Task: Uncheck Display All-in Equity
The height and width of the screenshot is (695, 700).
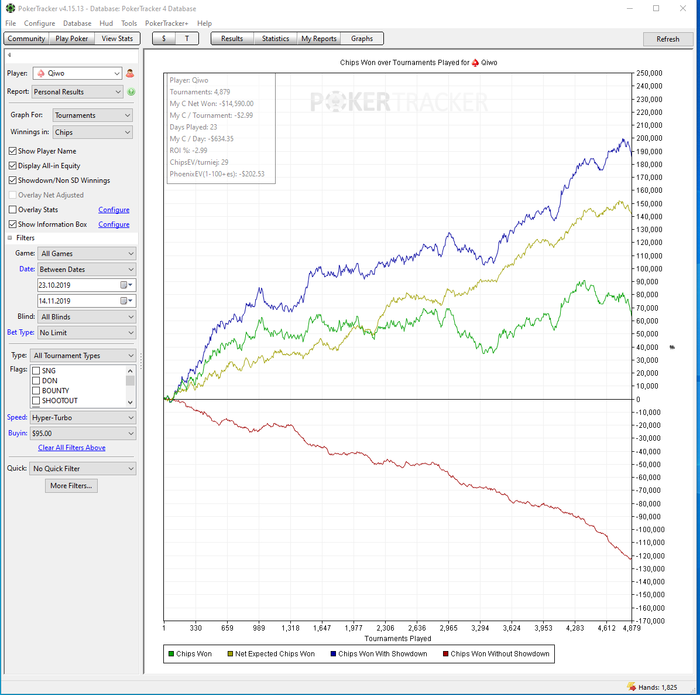Action: click(12, 166)
